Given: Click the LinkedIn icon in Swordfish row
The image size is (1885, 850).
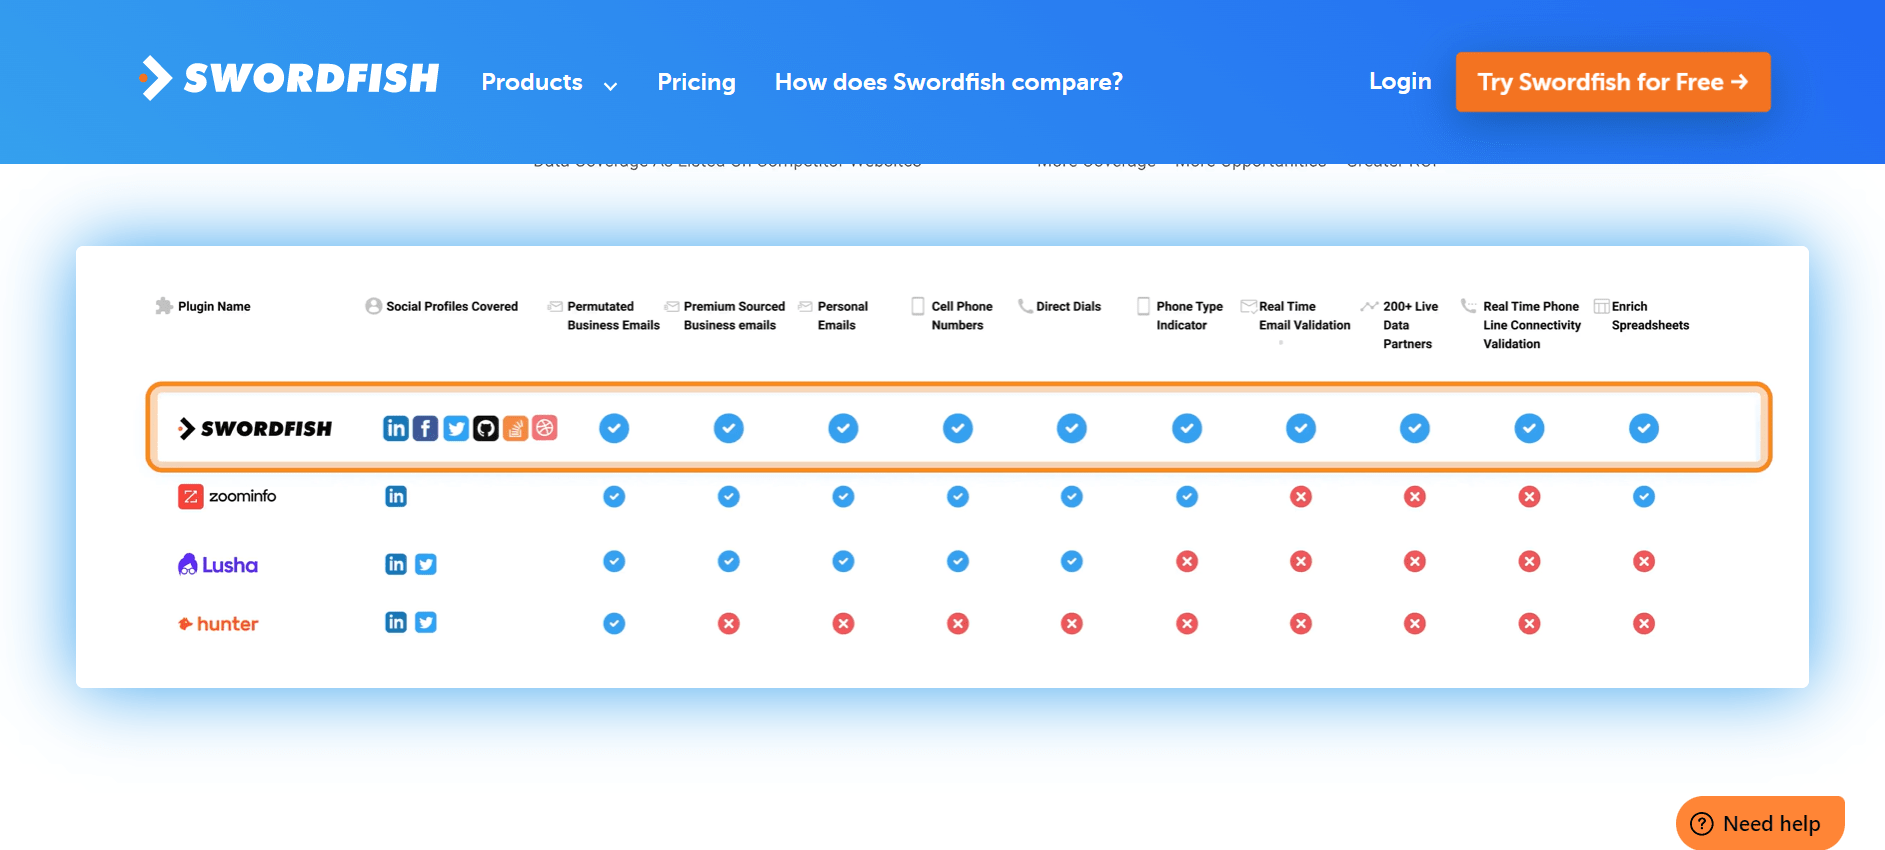Looking at the screenshot, I should (396, 428).
